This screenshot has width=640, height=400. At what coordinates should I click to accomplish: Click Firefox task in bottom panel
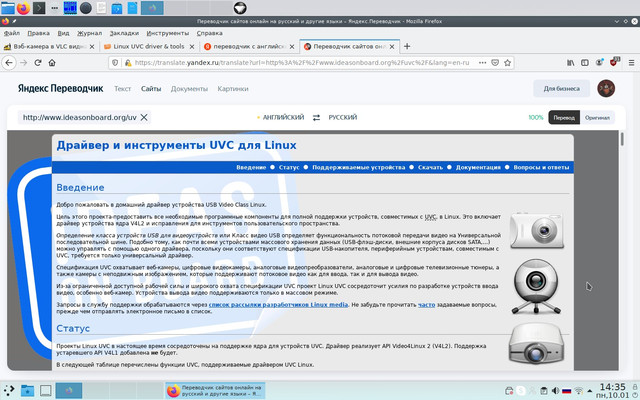[215, 391]
